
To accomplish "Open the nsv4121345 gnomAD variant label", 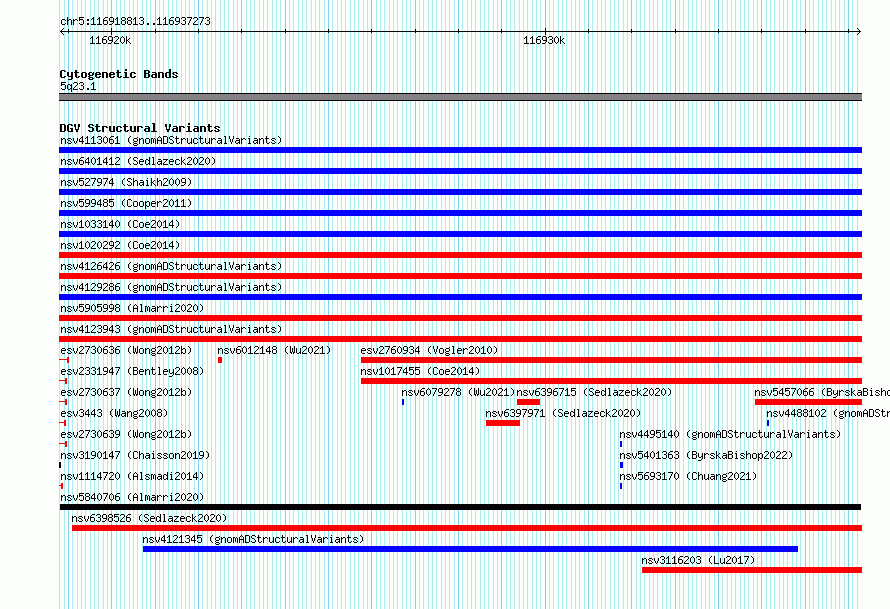I will point(253,539).
